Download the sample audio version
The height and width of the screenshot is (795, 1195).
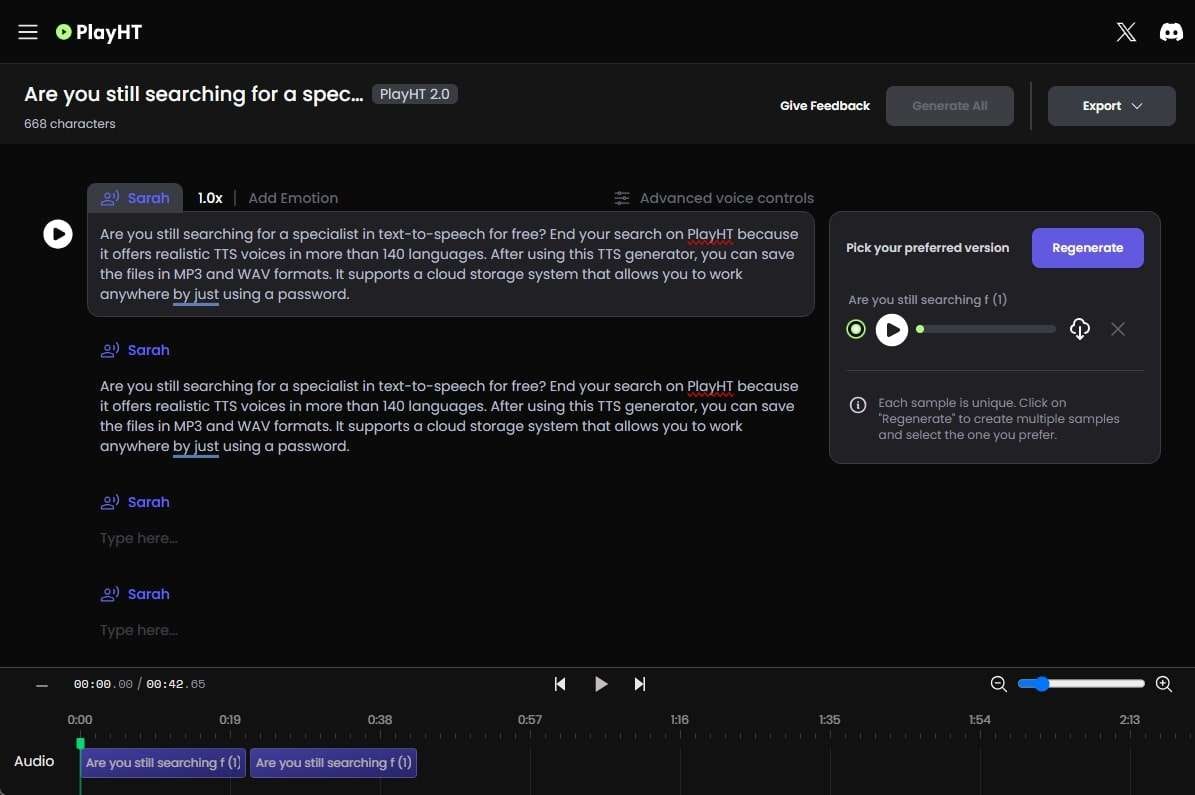click(x=1080, y=329)
